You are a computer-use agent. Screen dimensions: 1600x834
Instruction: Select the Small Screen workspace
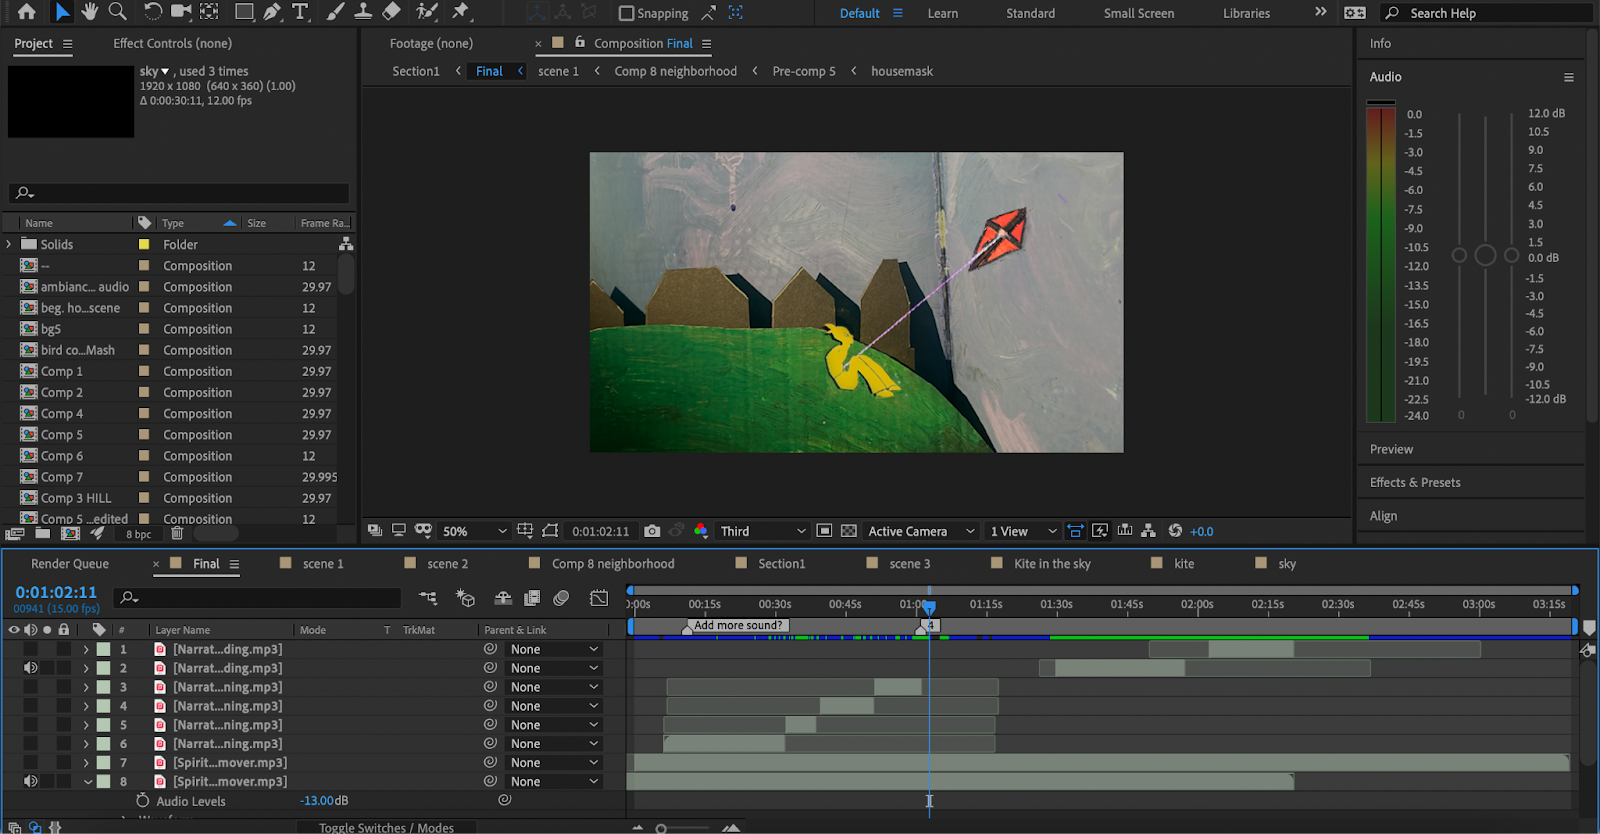[x=1139, y=13]
